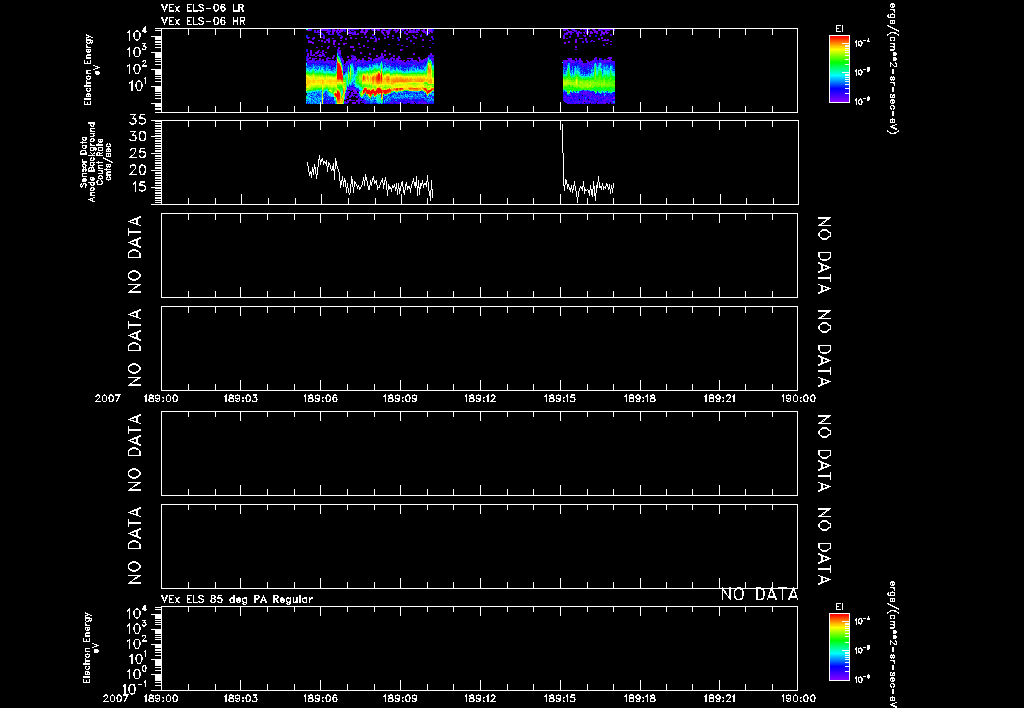Click the "El" label above the top color bar
Viewport: 1024px width, 708px height.
pos(839,29)
